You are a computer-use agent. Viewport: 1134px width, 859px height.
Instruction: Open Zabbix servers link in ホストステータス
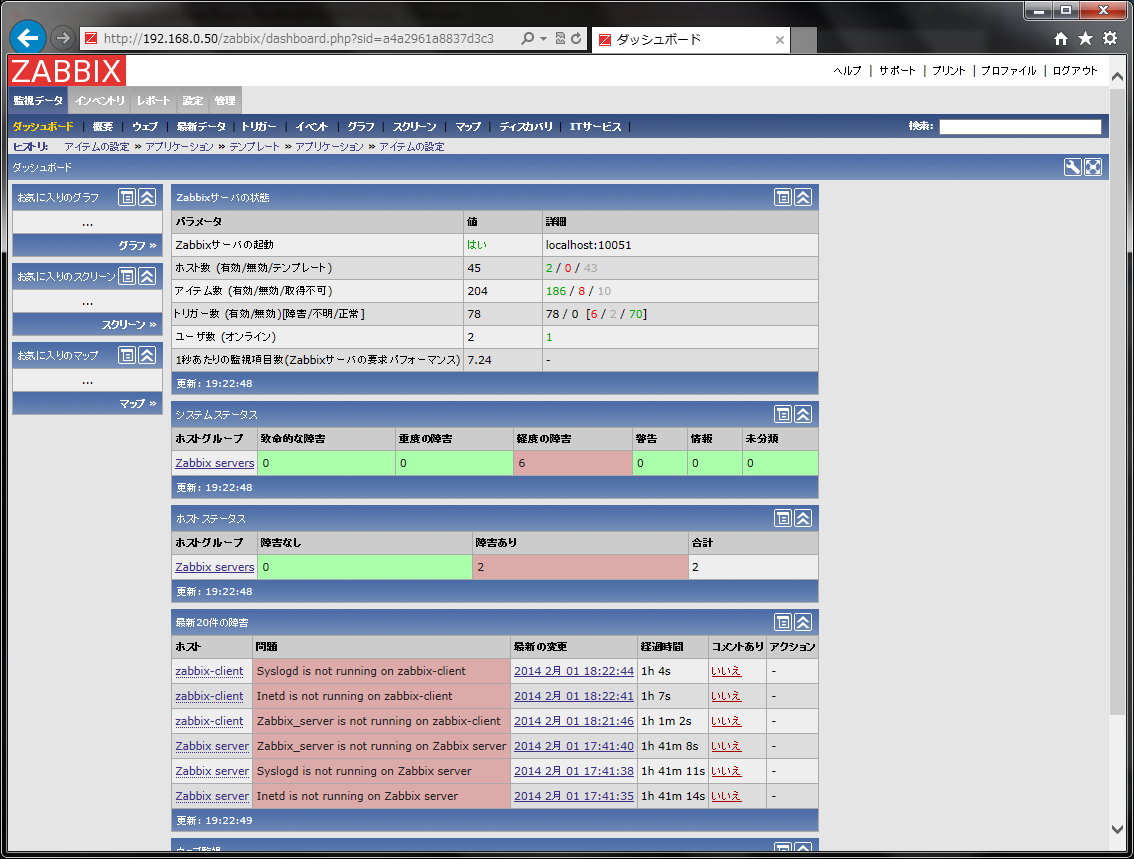click(215, 567)
